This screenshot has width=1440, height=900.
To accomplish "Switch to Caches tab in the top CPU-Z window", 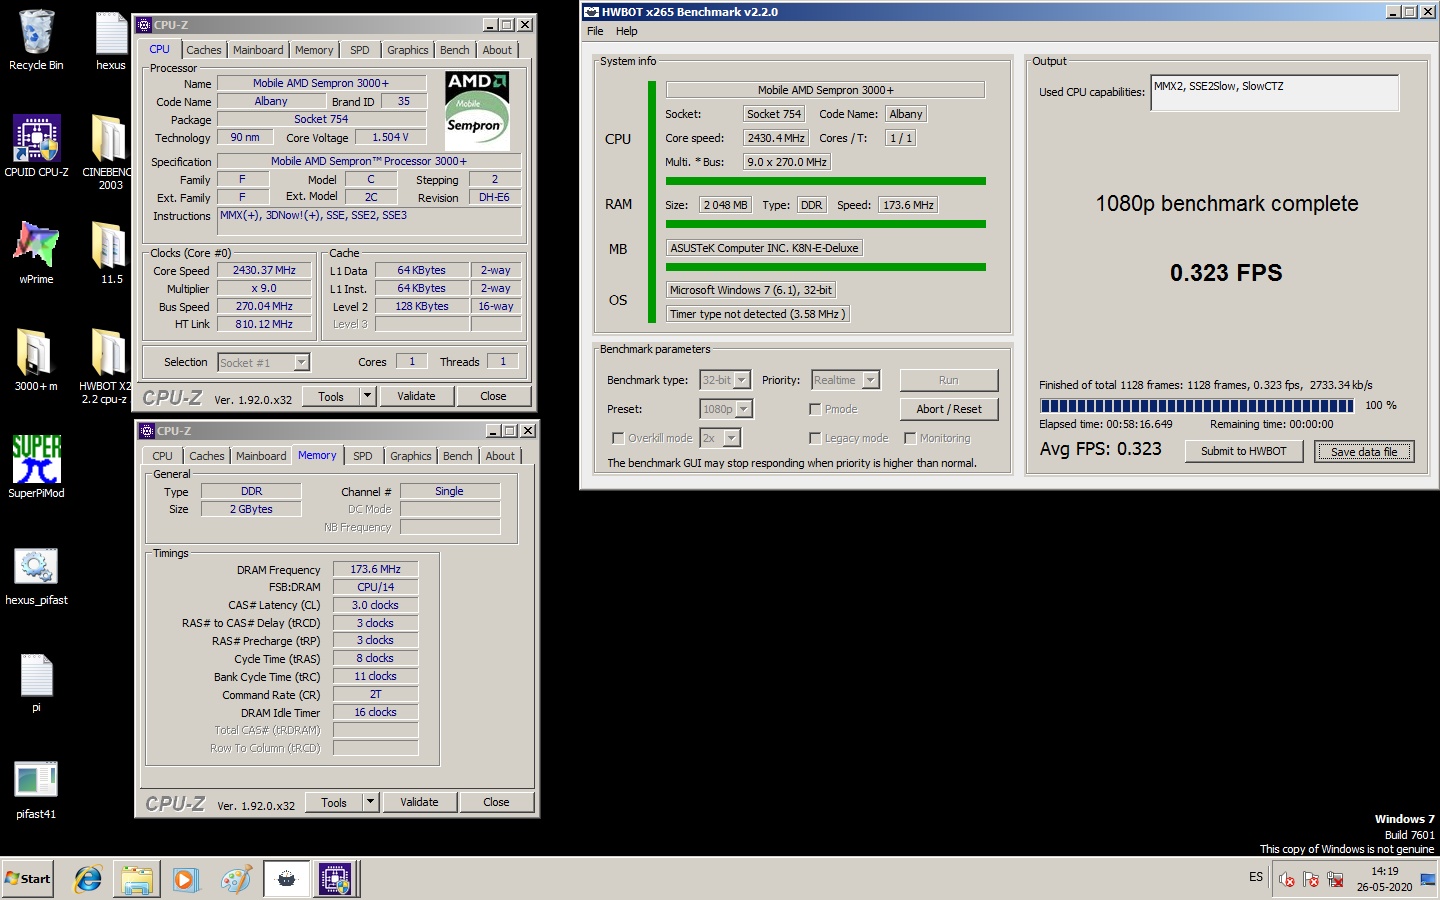I will point(204,50).
